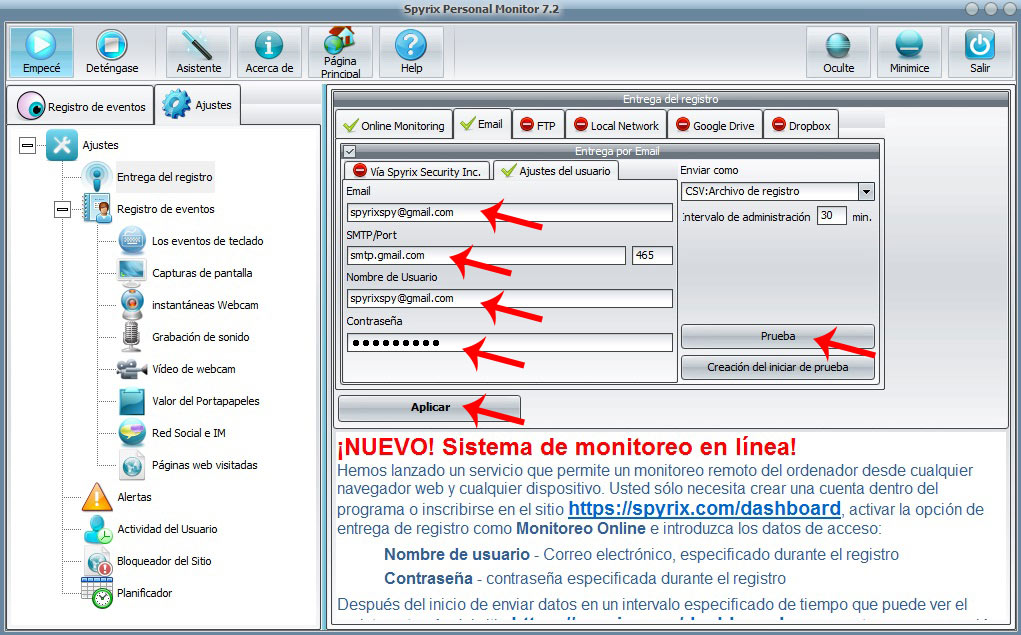Collapse the Ajustes tree root
1021x635 pixels.
click(x=27, y=145)
